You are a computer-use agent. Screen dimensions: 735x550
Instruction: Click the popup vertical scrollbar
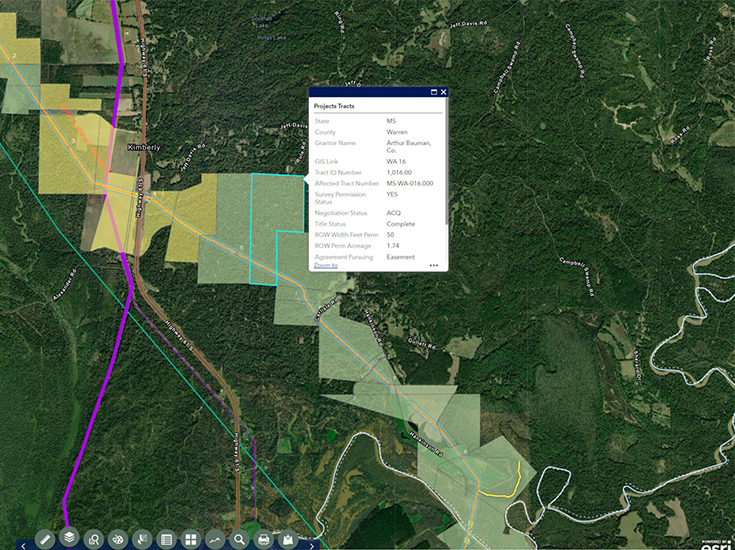[446, 162]
